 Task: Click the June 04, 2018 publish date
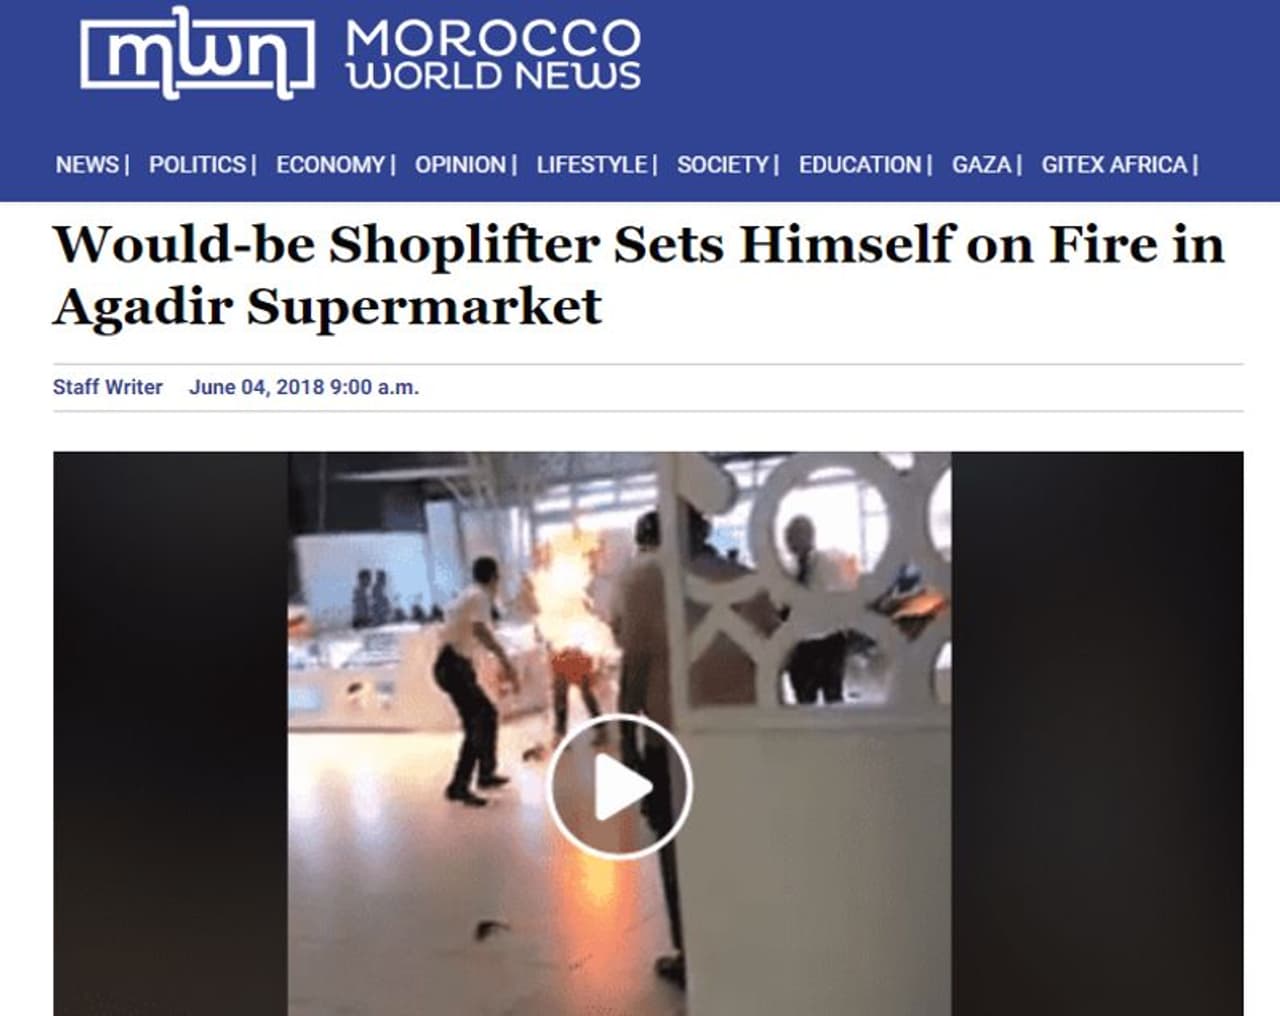pos(304,387)
